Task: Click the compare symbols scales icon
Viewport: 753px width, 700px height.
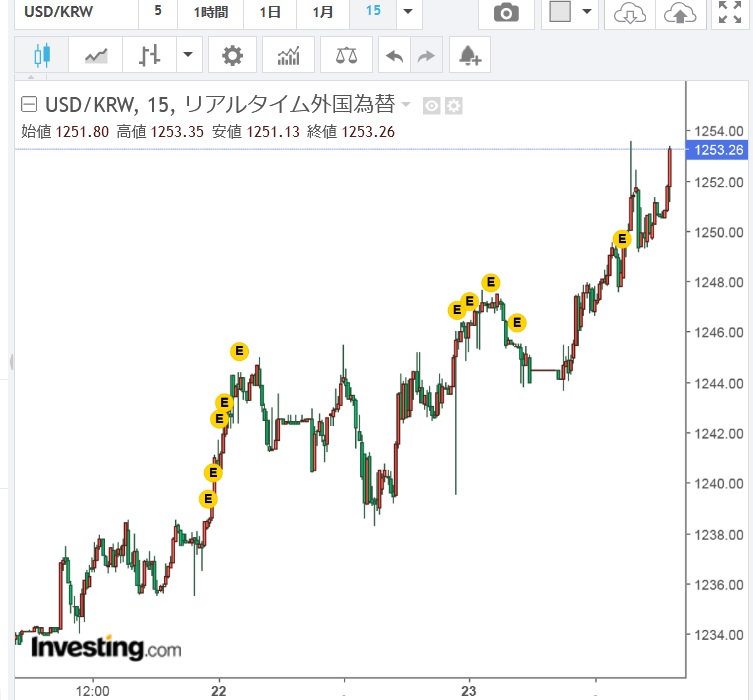Action: pos(346,56)
